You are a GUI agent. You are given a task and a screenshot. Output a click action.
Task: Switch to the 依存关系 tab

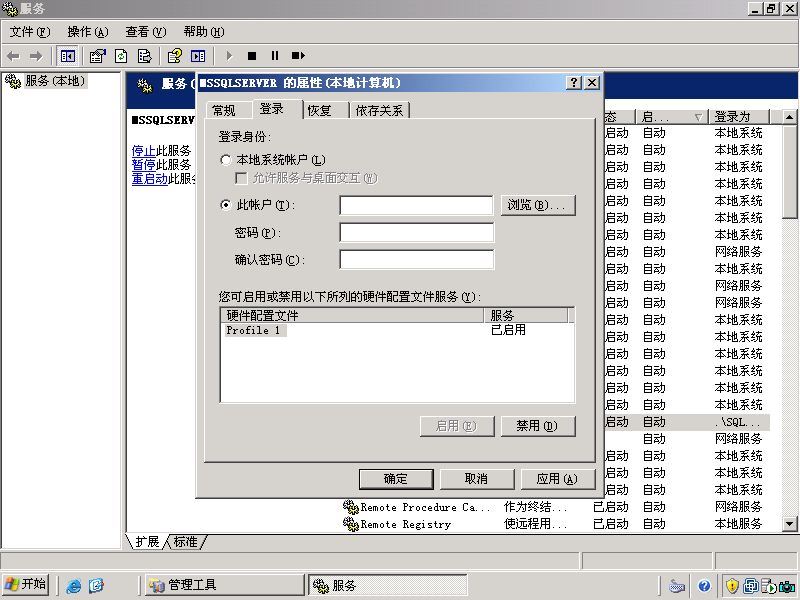[380, 110]
